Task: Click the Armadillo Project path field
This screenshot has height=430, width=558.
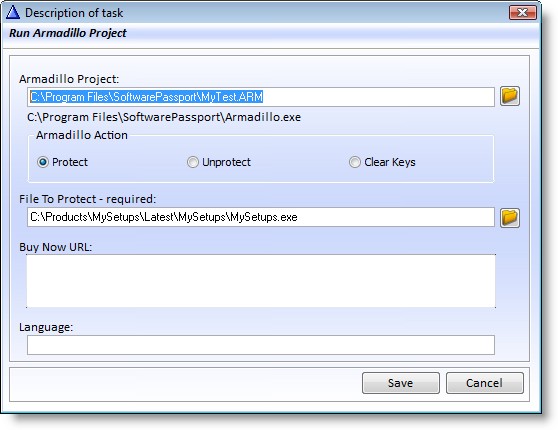Action: [x=260, y=97]
